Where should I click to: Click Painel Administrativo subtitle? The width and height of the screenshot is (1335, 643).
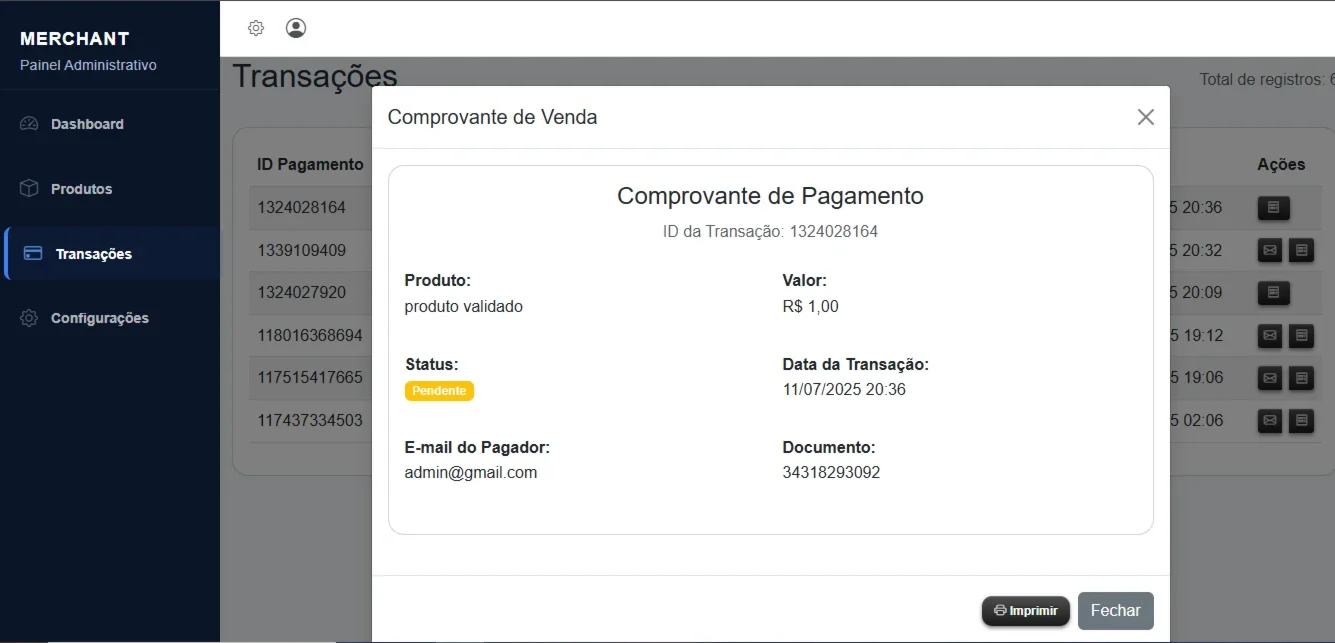[88, 65]
